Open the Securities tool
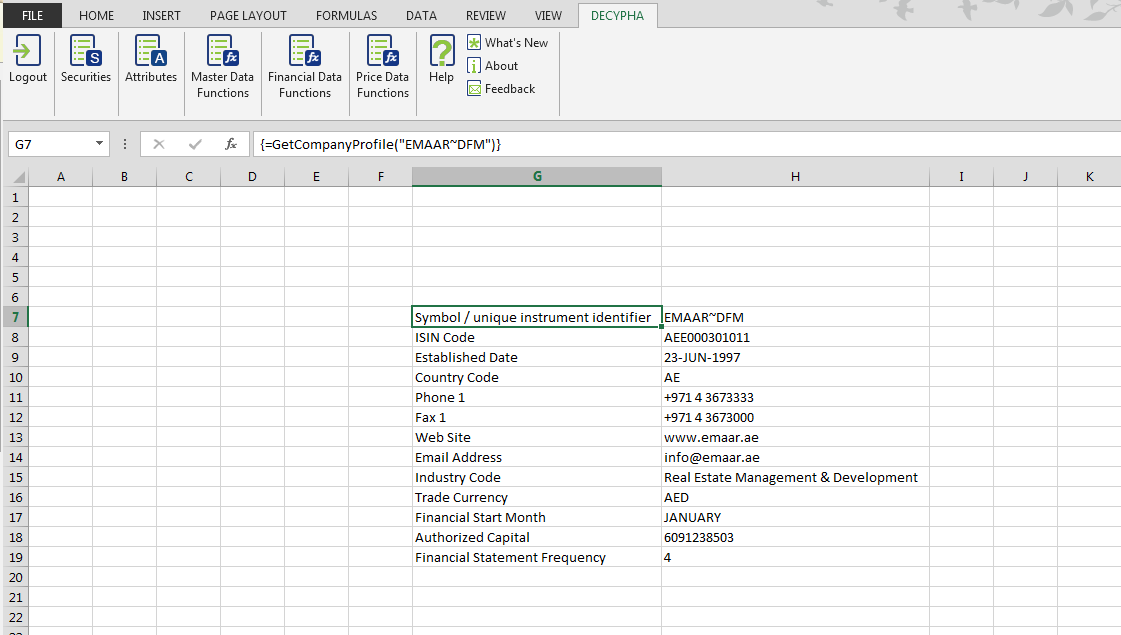1121x635 pixels. 86,60
